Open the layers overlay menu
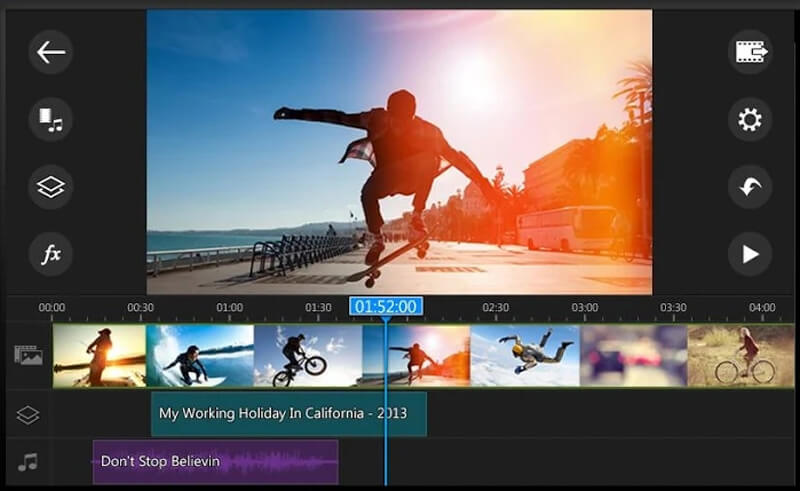 (50, 187)
